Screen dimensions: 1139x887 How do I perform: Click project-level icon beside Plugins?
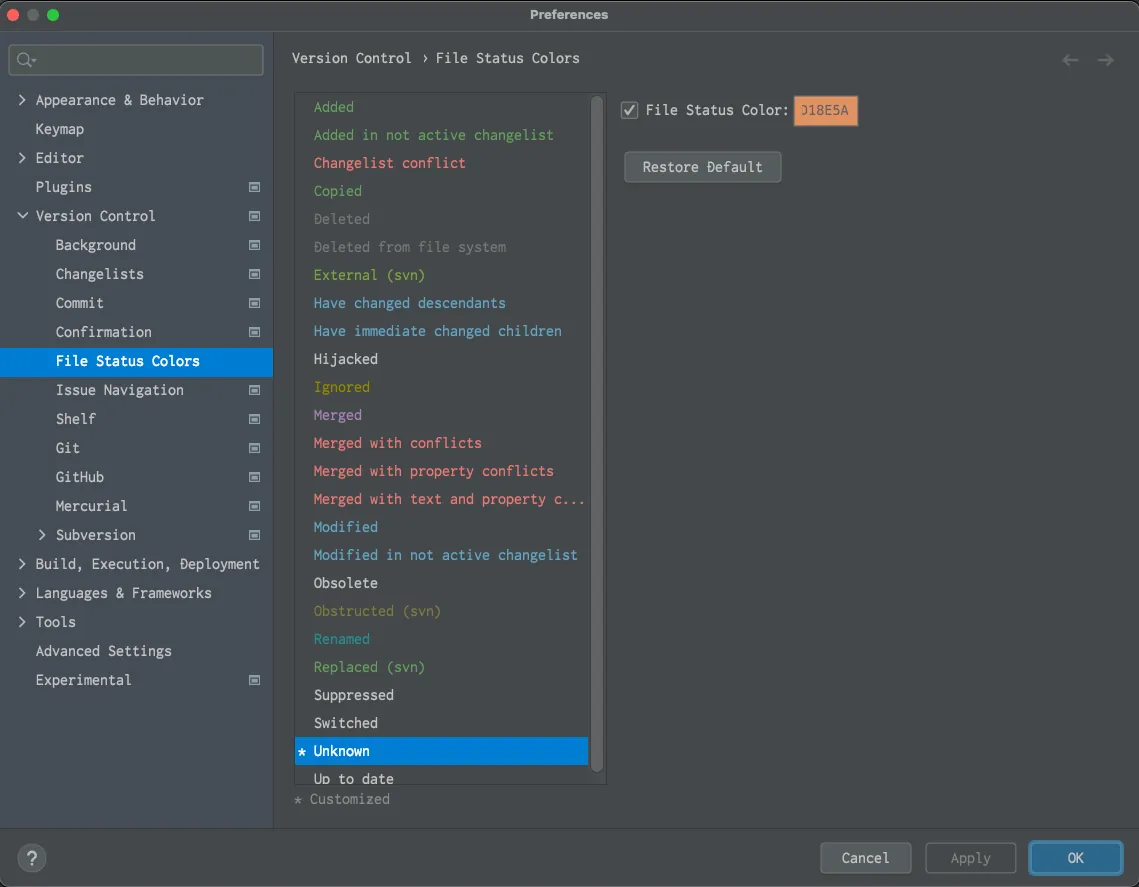click(255, 187)
